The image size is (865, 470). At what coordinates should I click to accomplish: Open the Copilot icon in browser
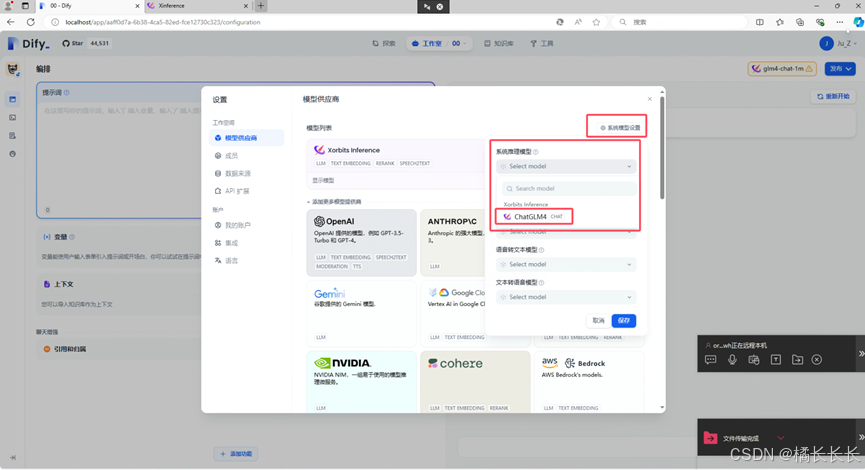(858, 22)
